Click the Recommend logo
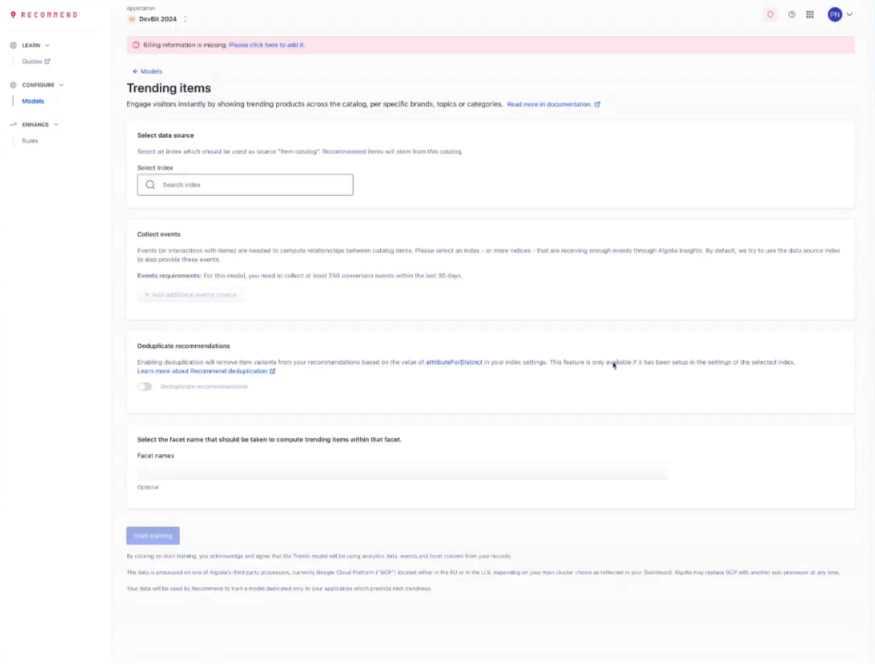The width and height of the screenshot is (875, 664). pos(44,15)
